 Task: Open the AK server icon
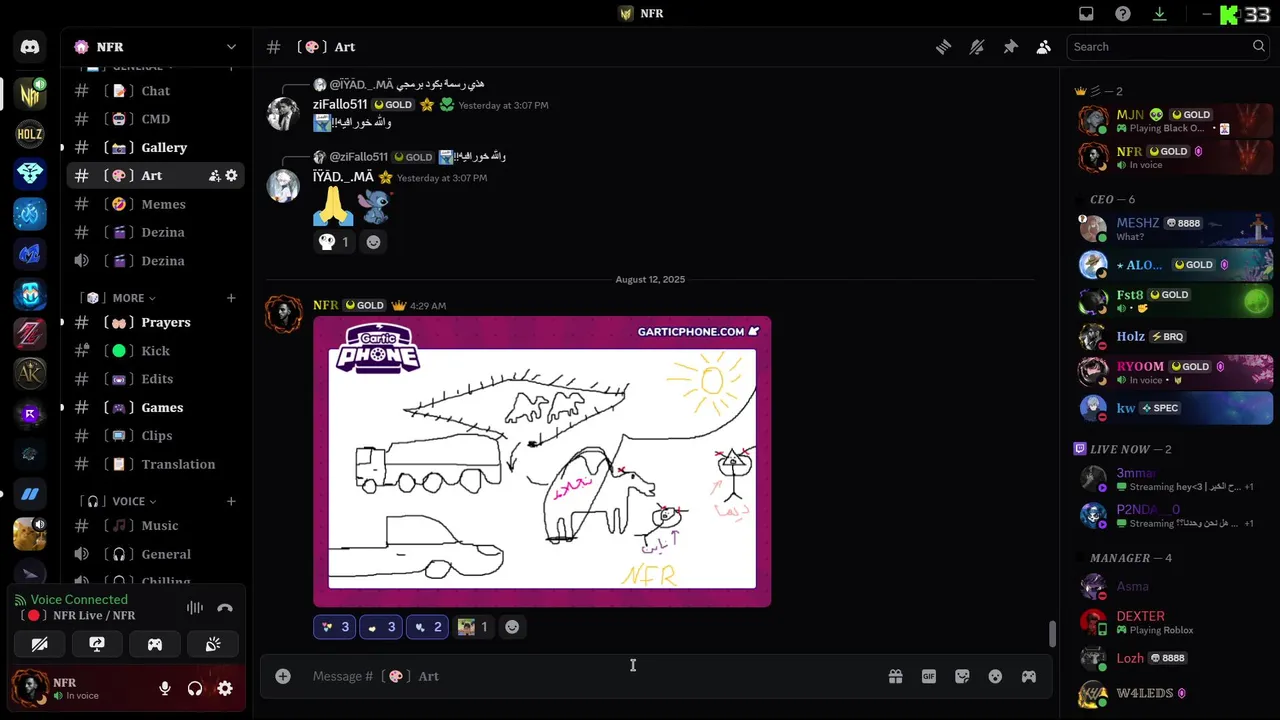(x=30, y=373)
